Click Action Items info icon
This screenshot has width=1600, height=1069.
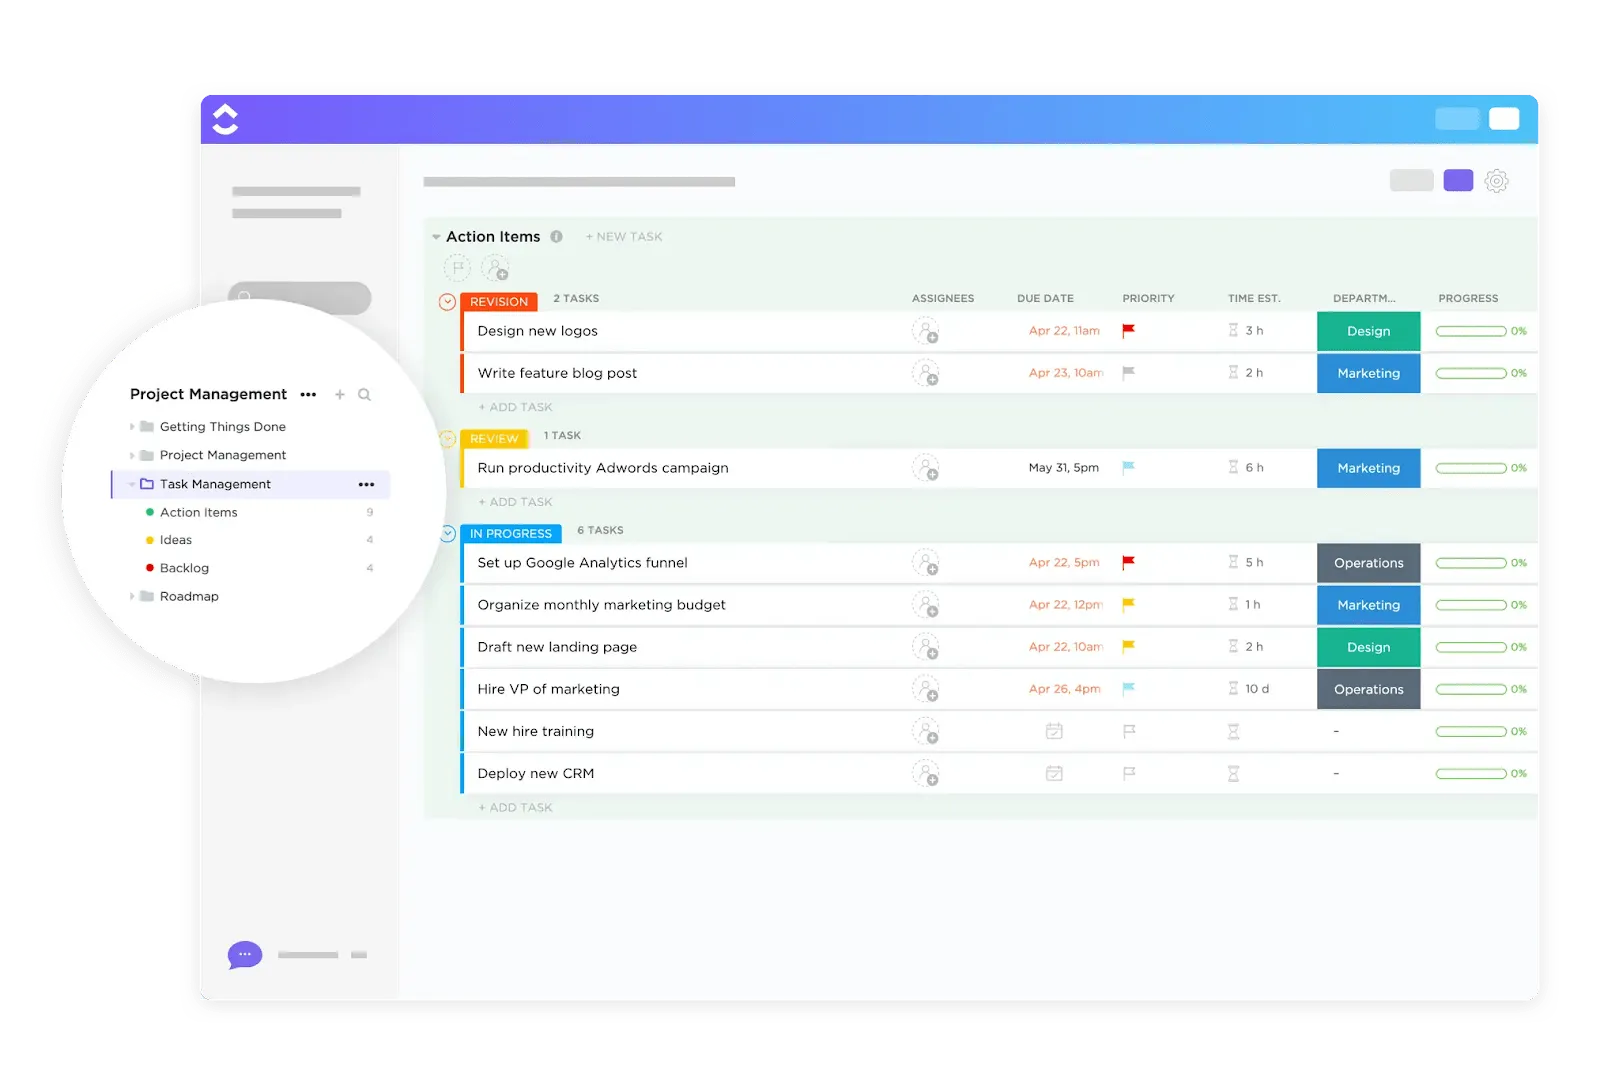pos(556,237)
